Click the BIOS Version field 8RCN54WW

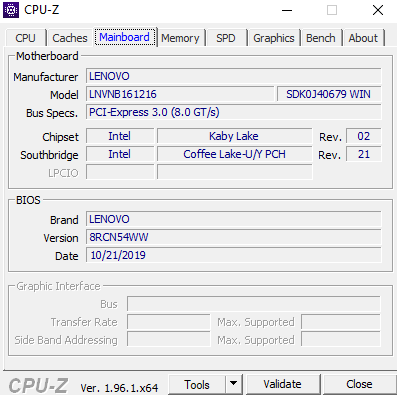click(x=234, y=237)
